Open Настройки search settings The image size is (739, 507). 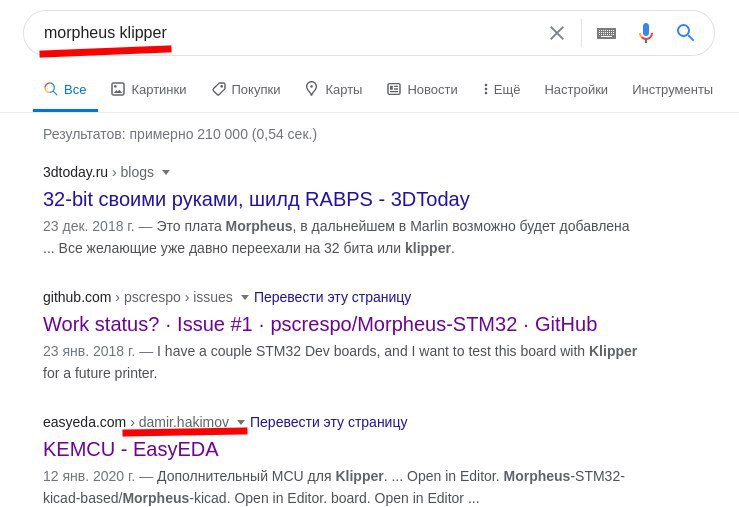coord(576,90)
